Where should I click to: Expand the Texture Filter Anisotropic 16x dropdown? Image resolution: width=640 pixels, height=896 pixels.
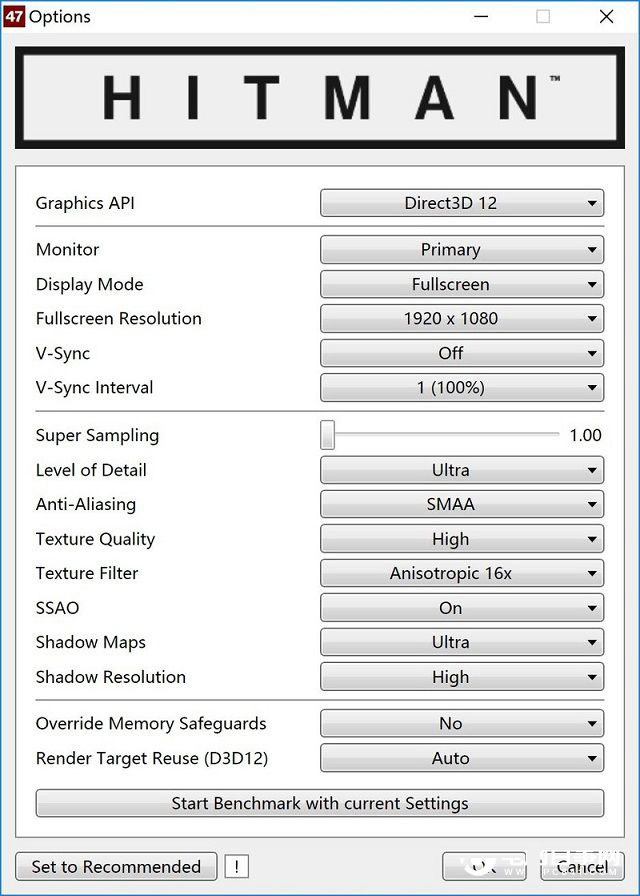[x=462, y=573]
